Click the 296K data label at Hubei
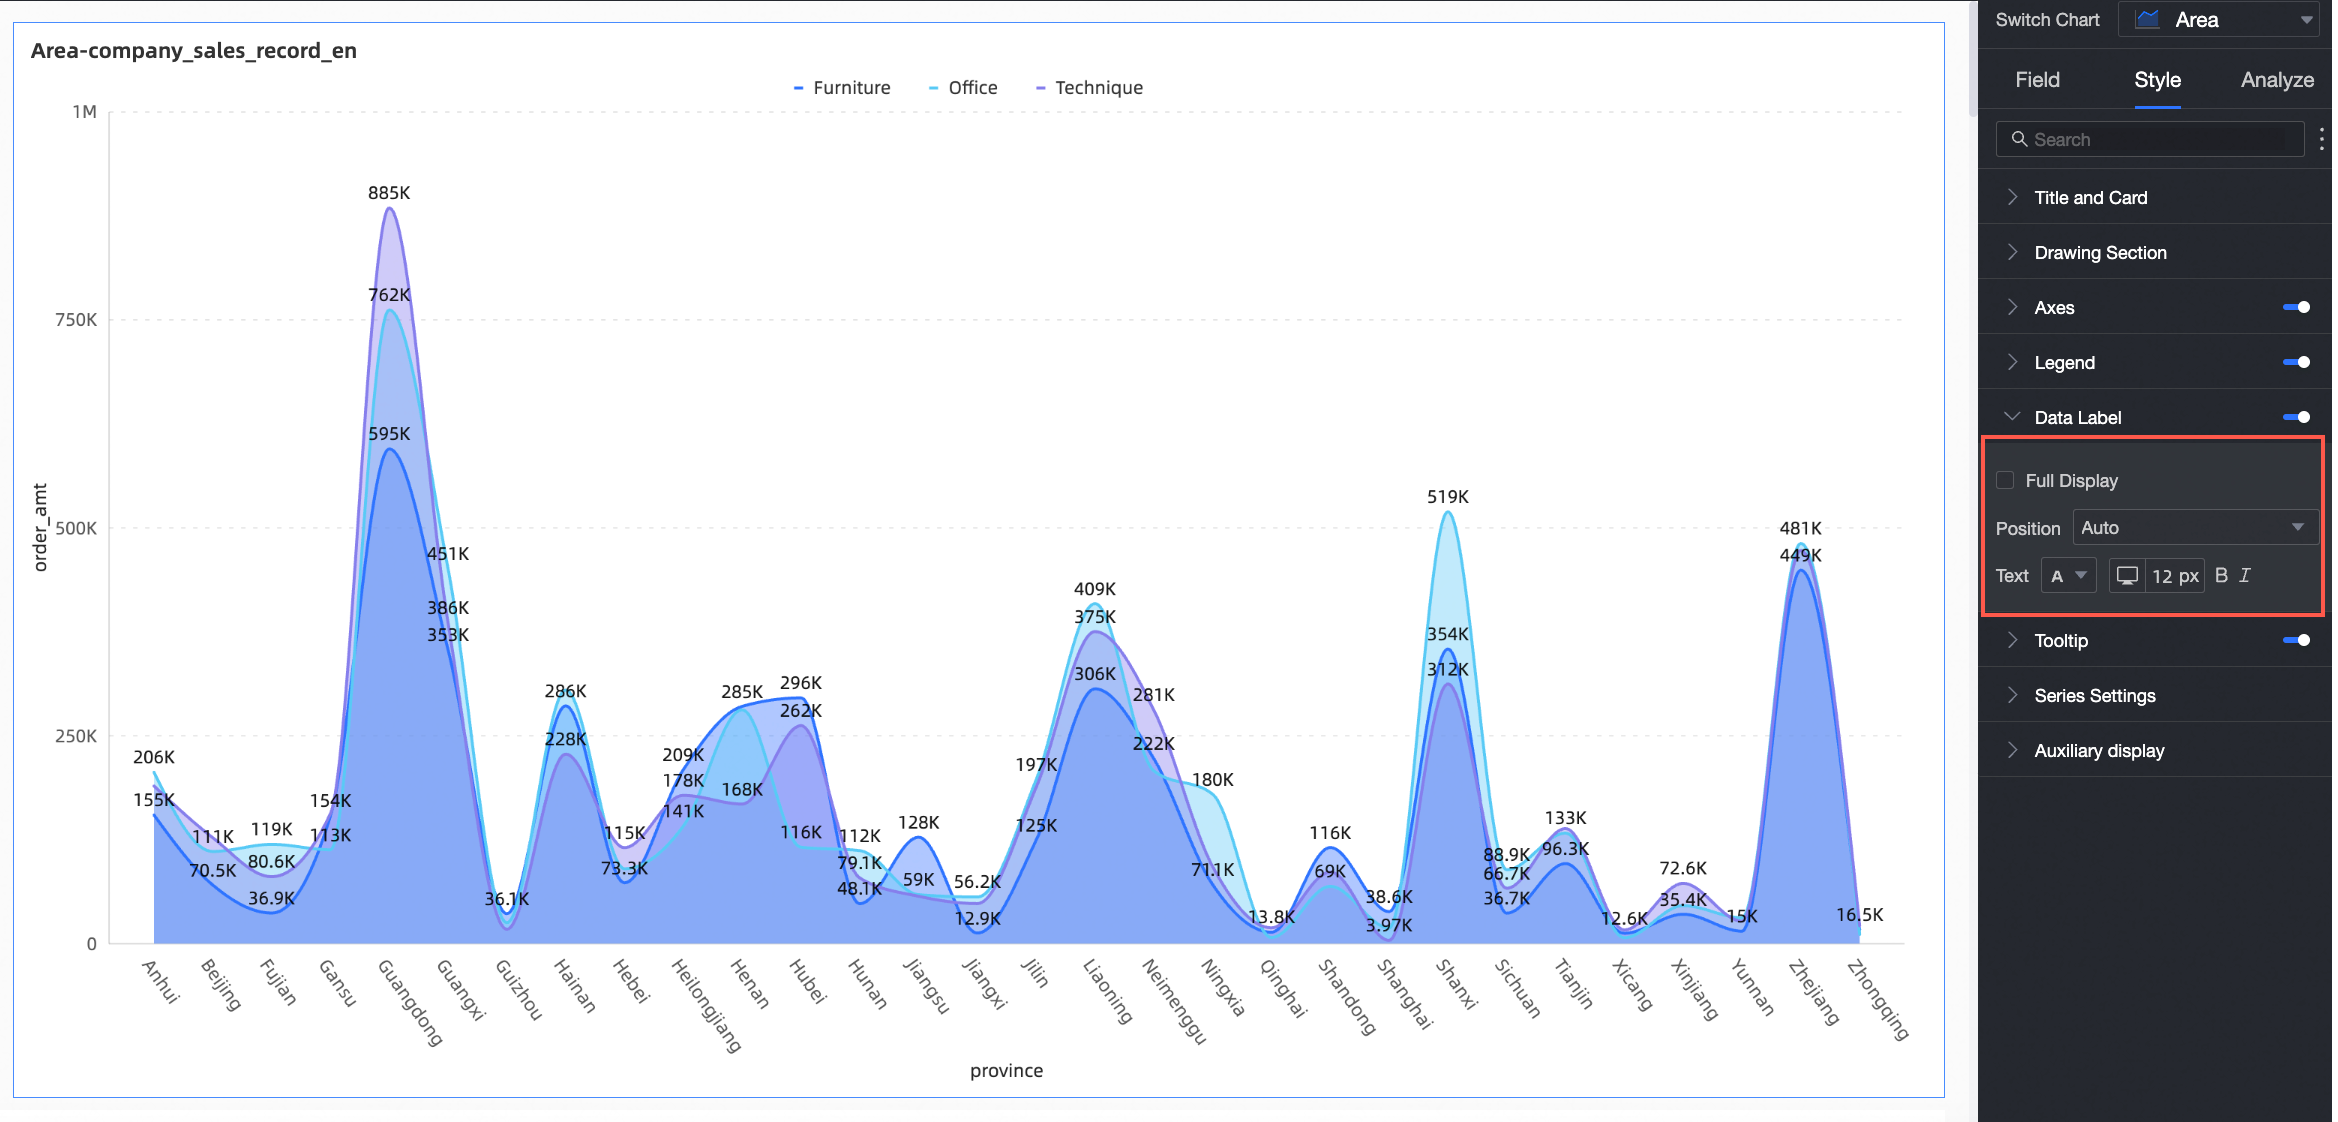 801,683
